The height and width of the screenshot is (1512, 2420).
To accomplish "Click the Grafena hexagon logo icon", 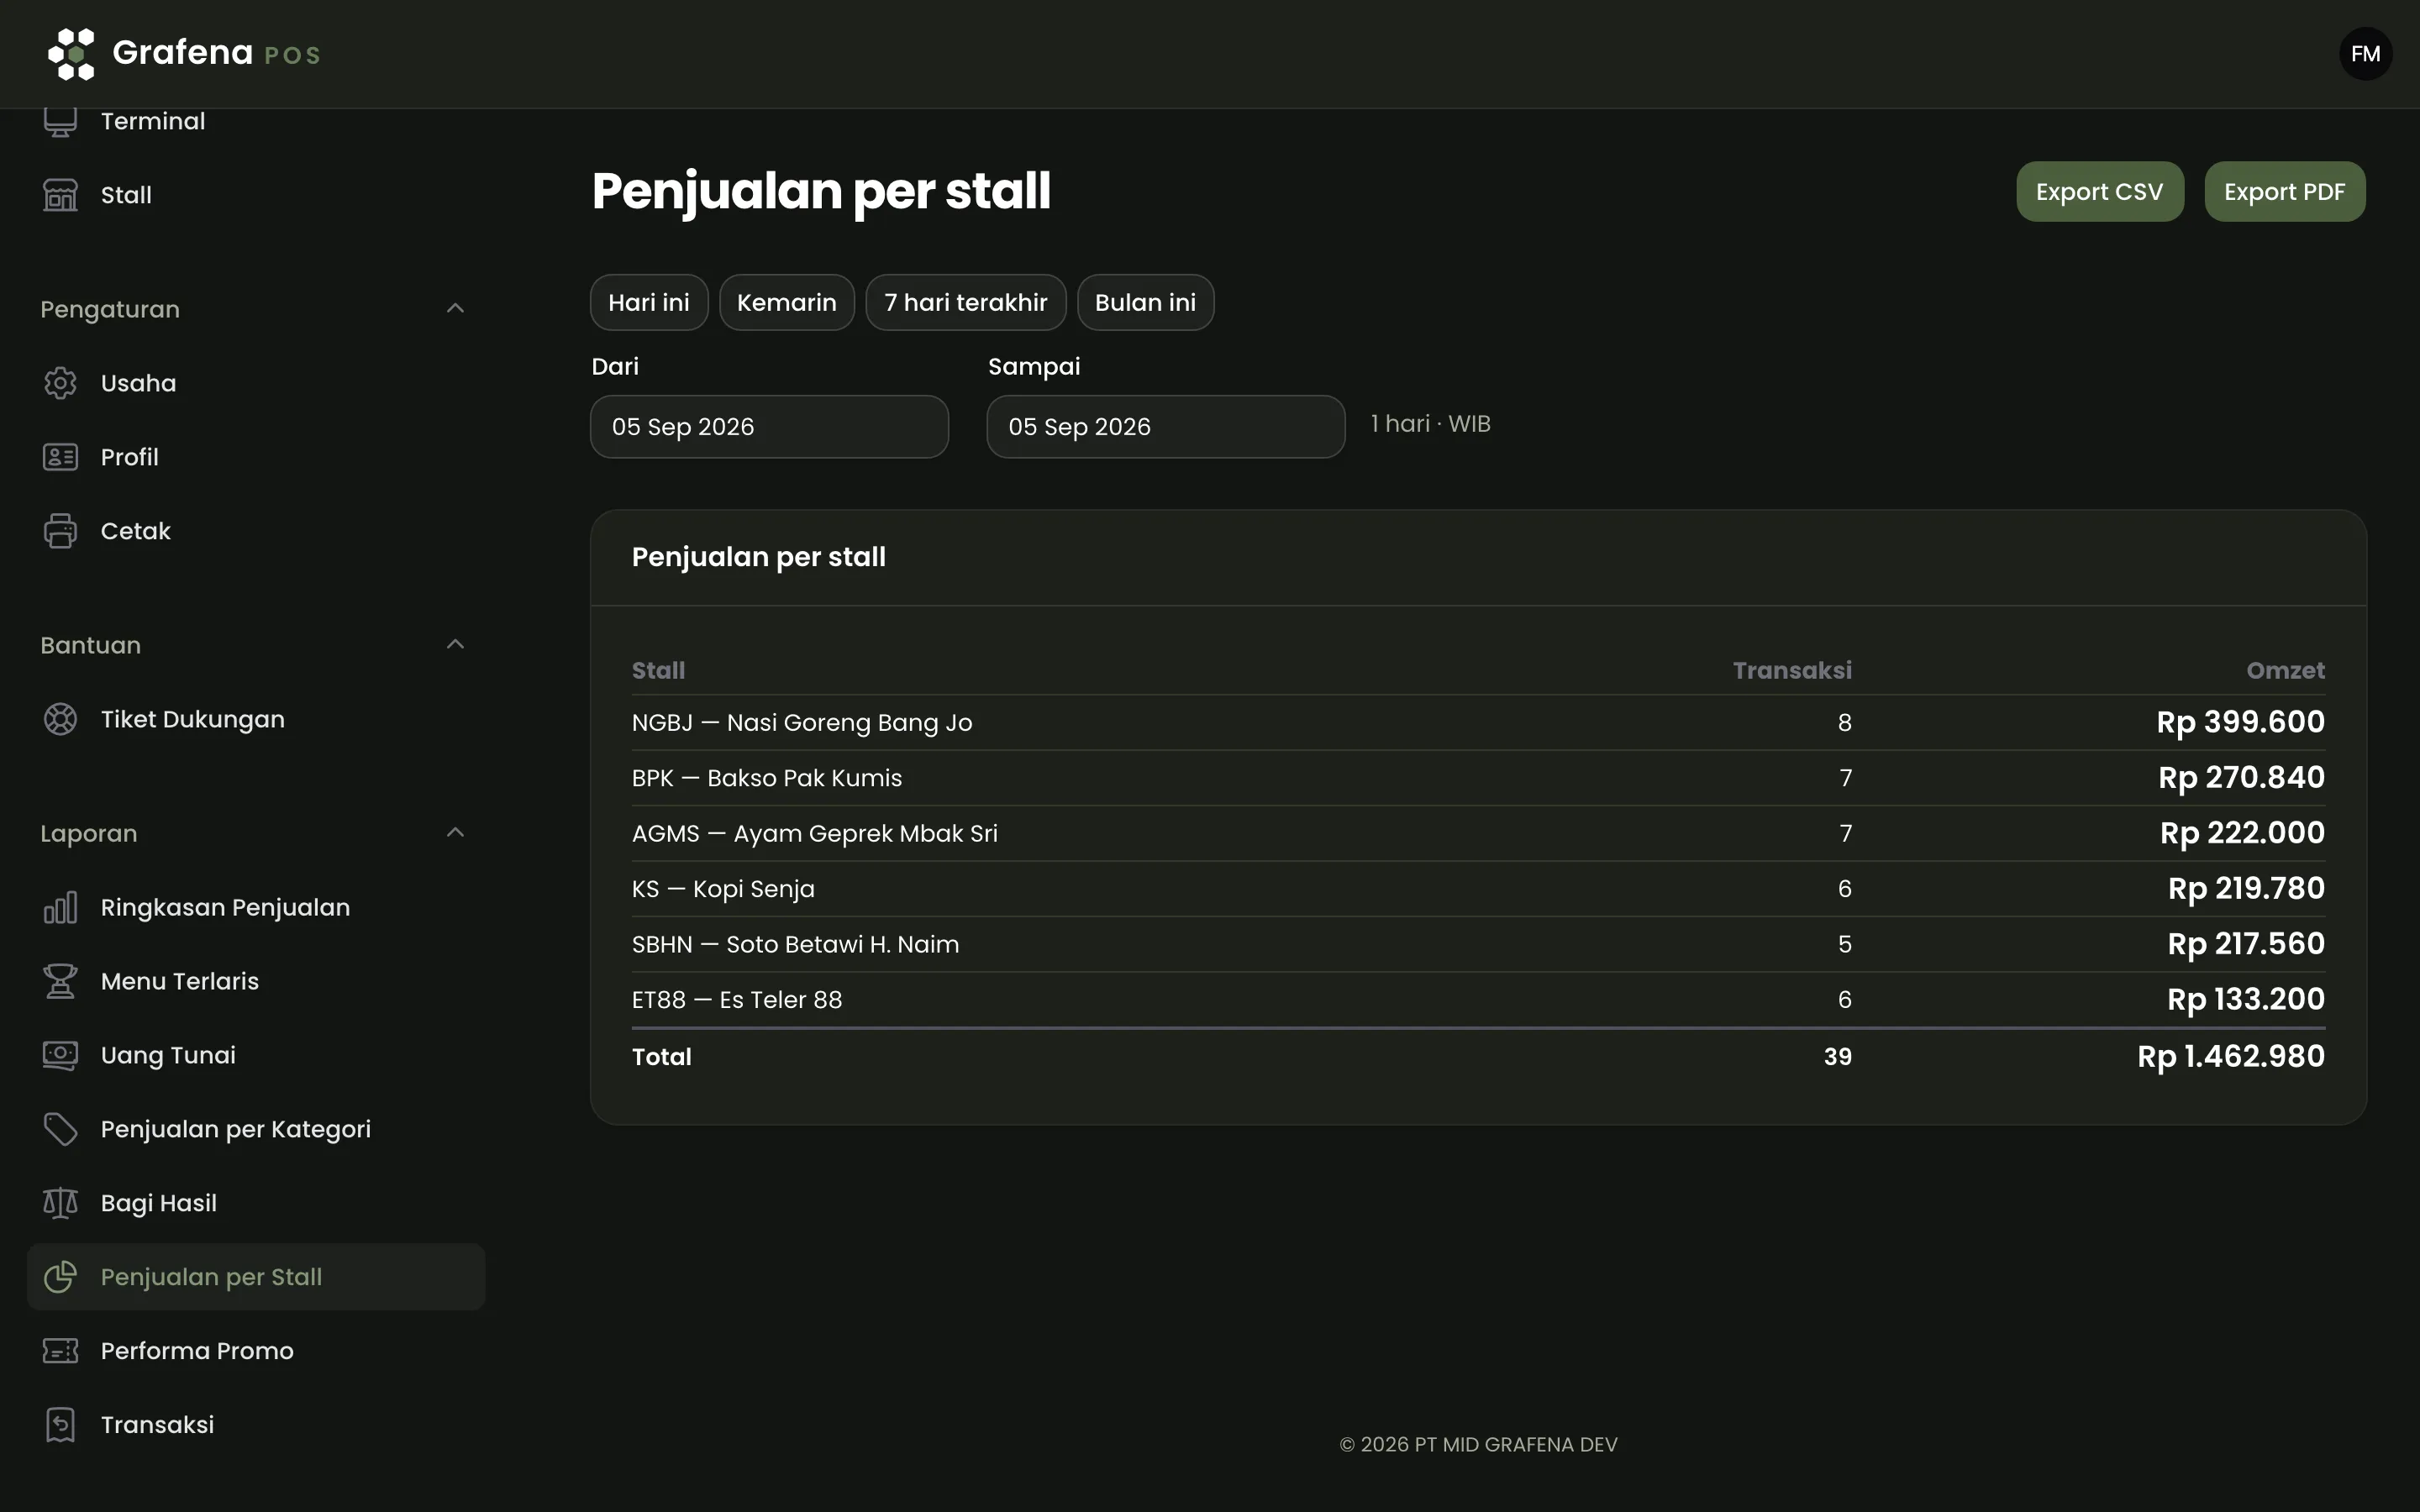I will [x=71, y=54].
